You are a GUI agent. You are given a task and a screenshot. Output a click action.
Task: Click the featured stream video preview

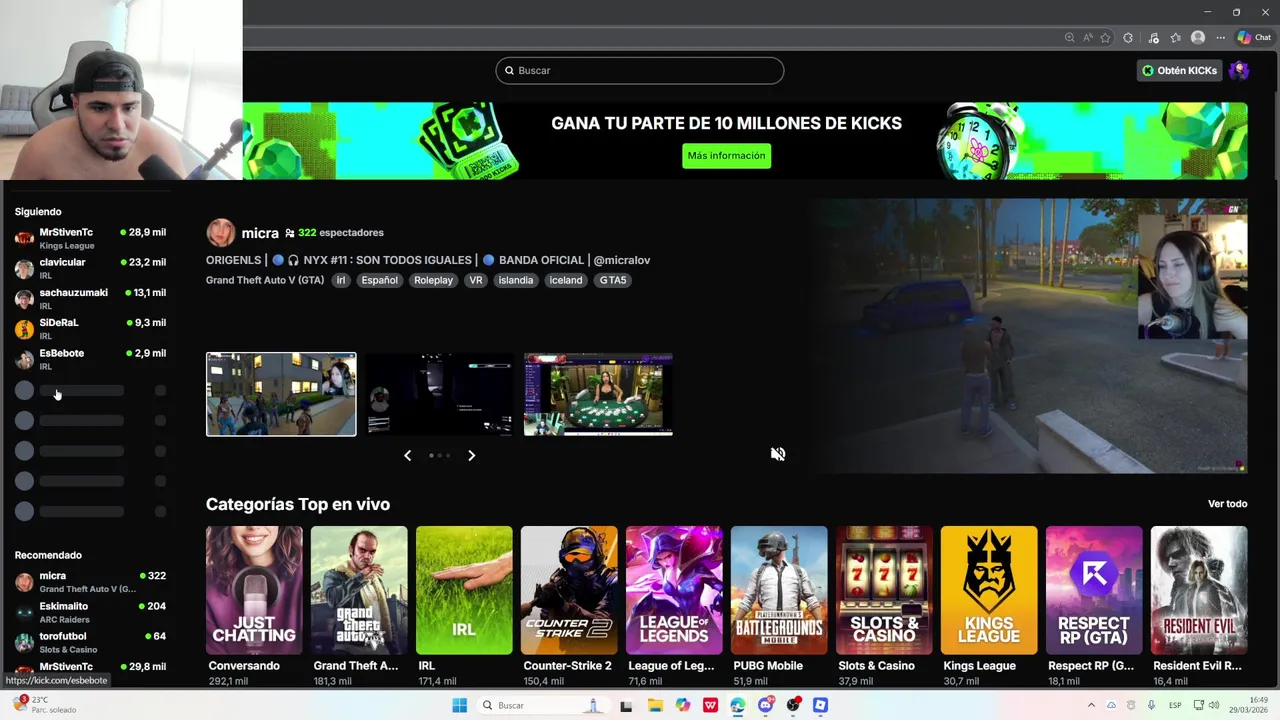click(x=1028, y=335)
